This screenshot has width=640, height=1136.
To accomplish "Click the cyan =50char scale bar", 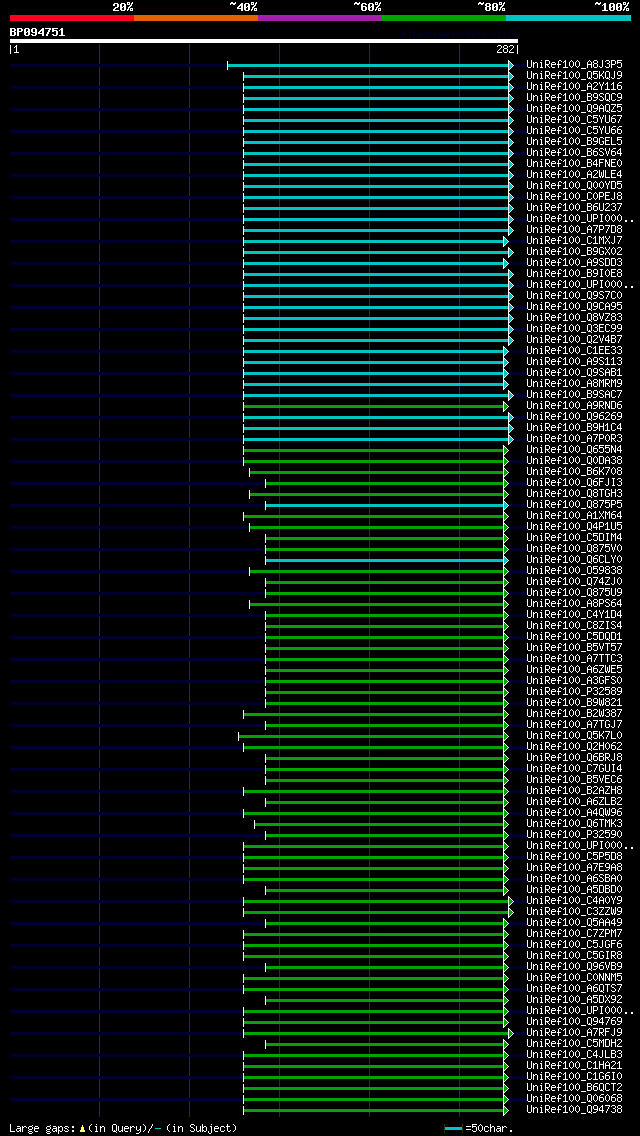I will pyautogui.click(x=453, y=1129).
